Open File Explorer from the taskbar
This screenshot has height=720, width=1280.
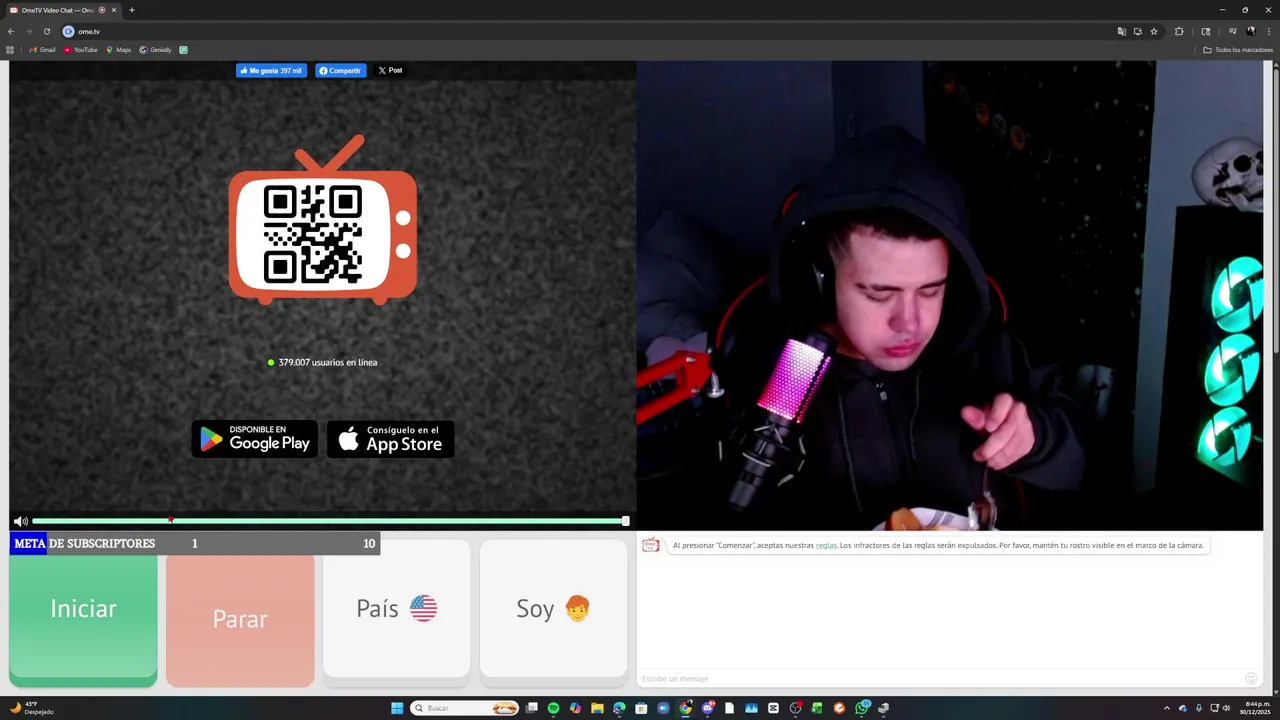tap(597, 708)
